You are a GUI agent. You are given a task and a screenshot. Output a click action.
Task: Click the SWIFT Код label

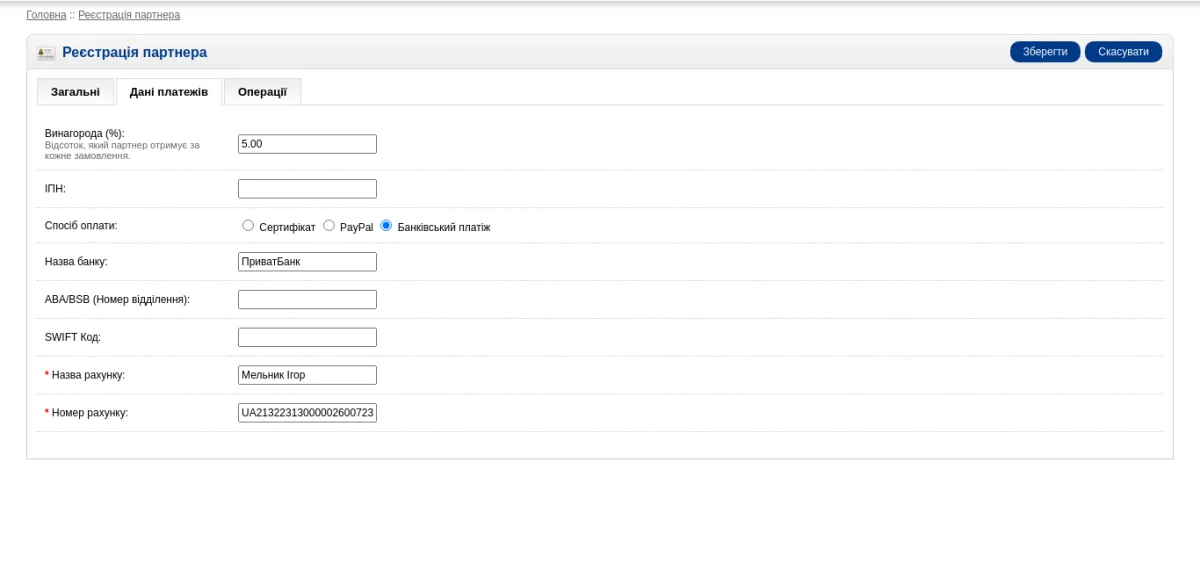pos(73,338)
